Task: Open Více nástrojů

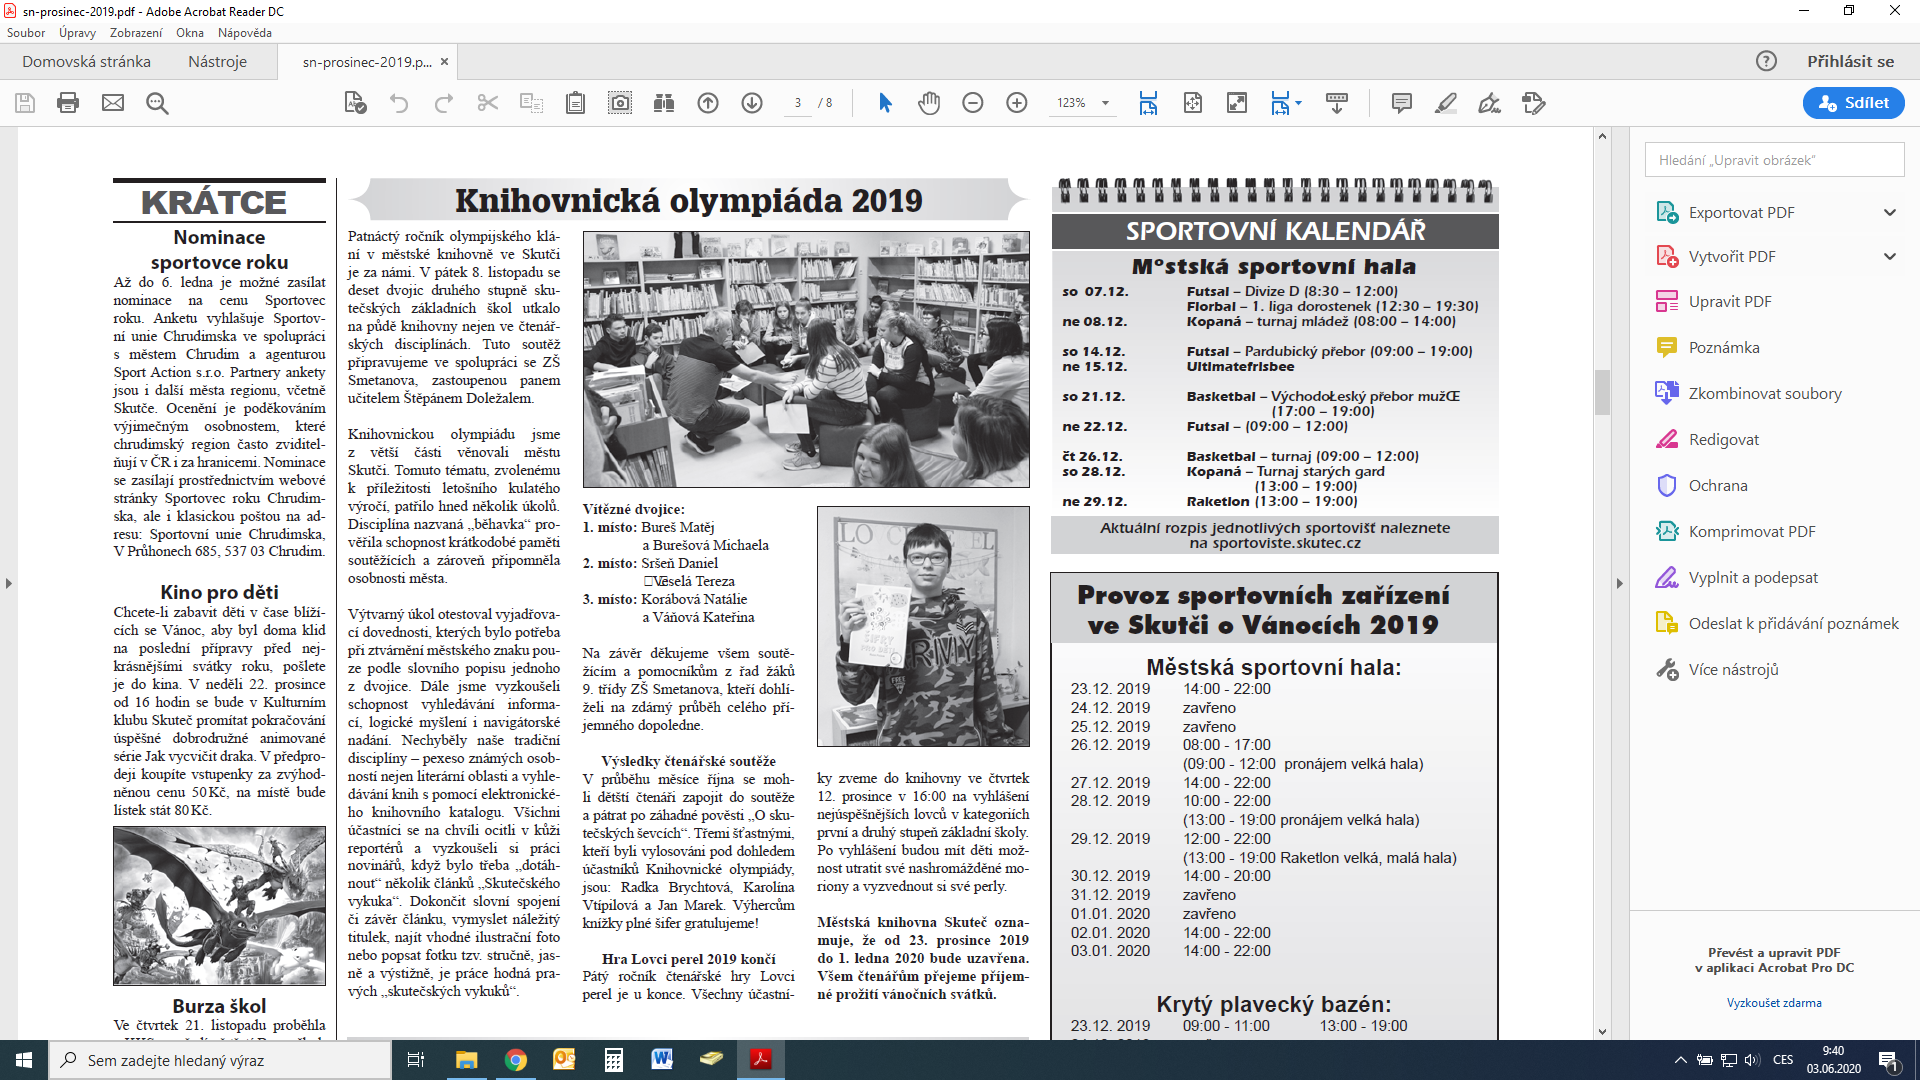Action: [1734, 669]
